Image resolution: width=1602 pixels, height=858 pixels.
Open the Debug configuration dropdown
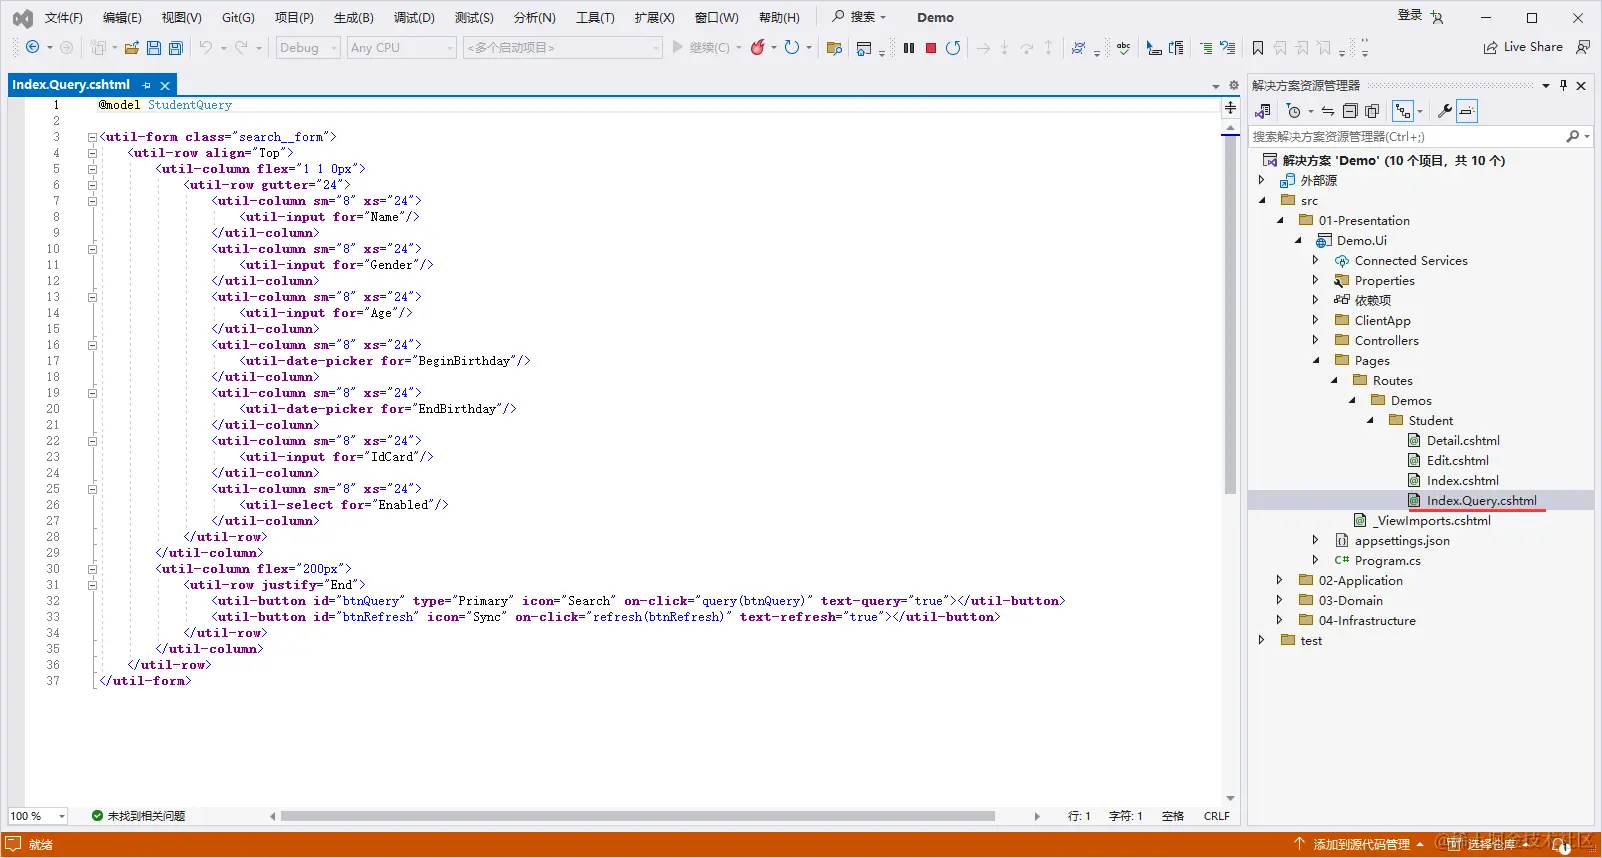click(x=308, y=47)
